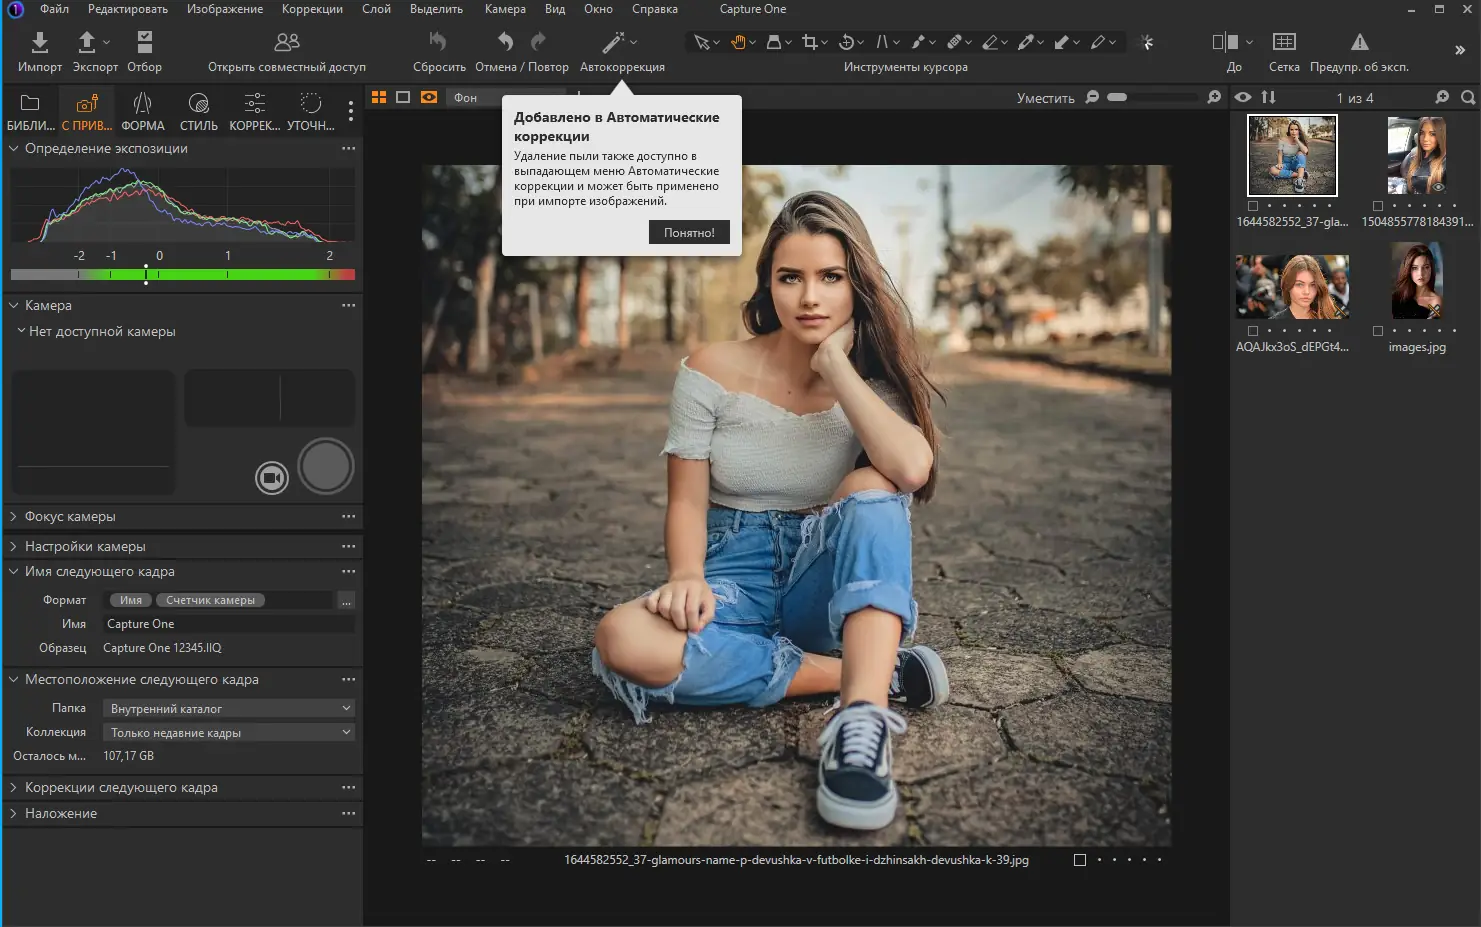Click the Понятно! button in the tooltip
Image resolution: width=1481 pixels, height=927 pixels.
[689, 232]
